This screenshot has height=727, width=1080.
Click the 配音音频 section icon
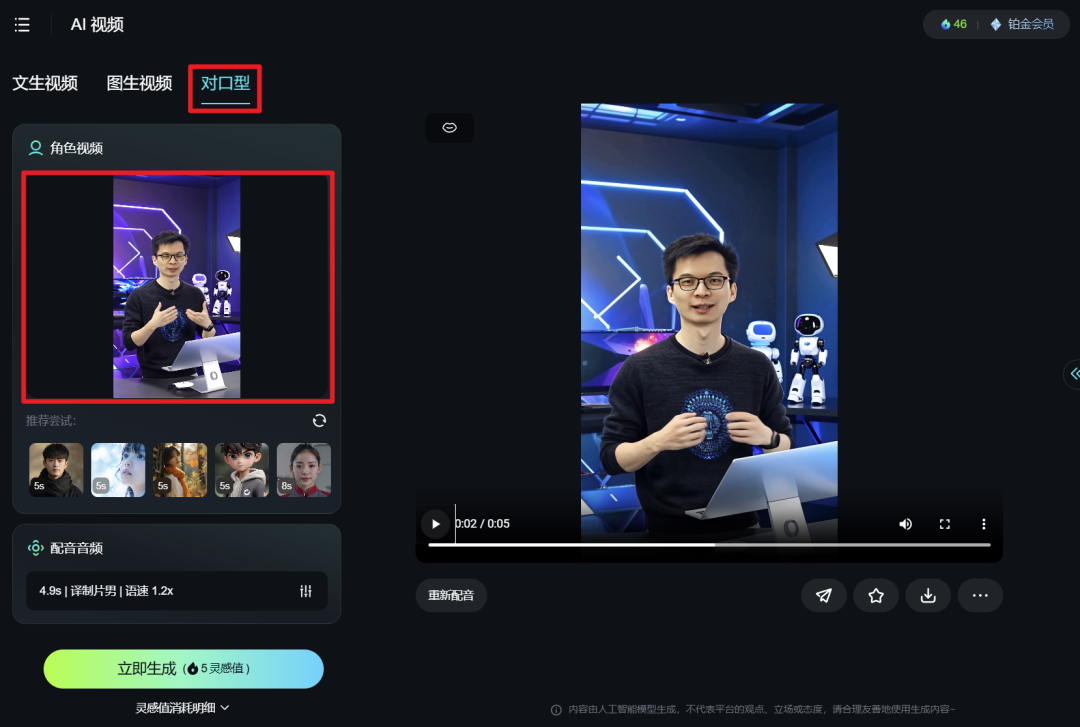(x=35, y=548)
